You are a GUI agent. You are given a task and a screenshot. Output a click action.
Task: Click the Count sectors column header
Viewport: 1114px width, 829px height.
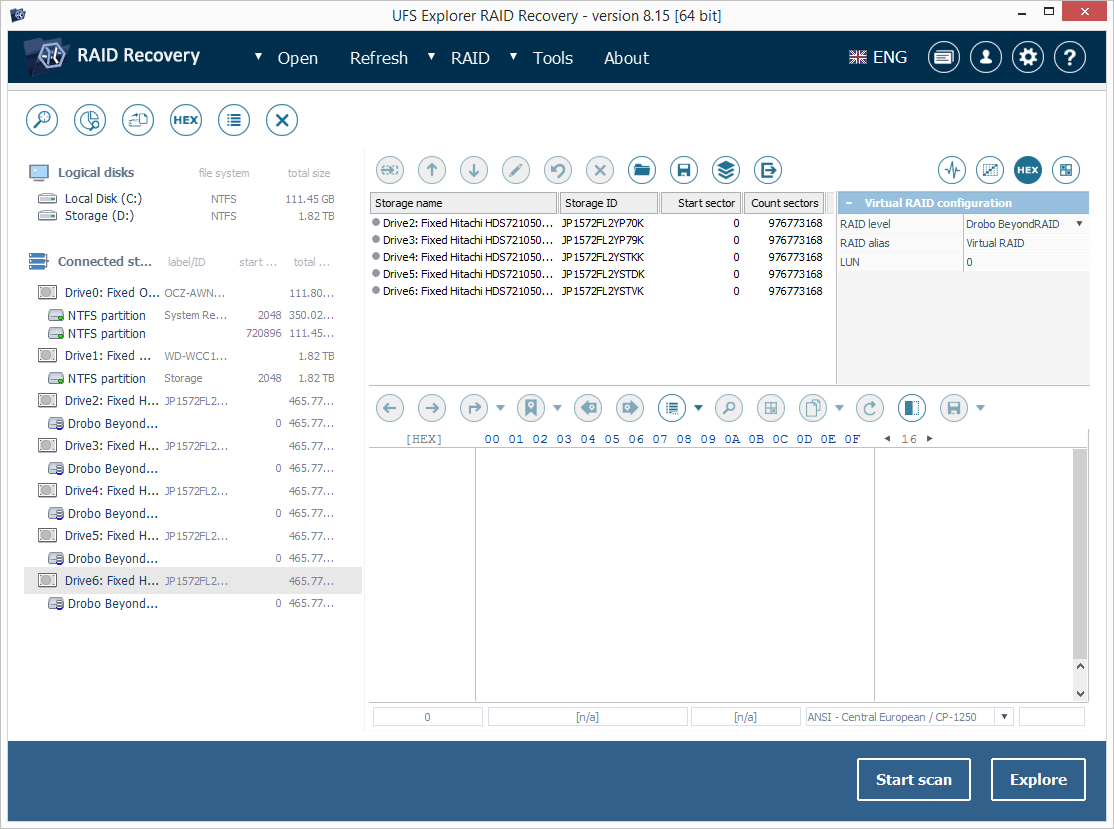(784, 203)
